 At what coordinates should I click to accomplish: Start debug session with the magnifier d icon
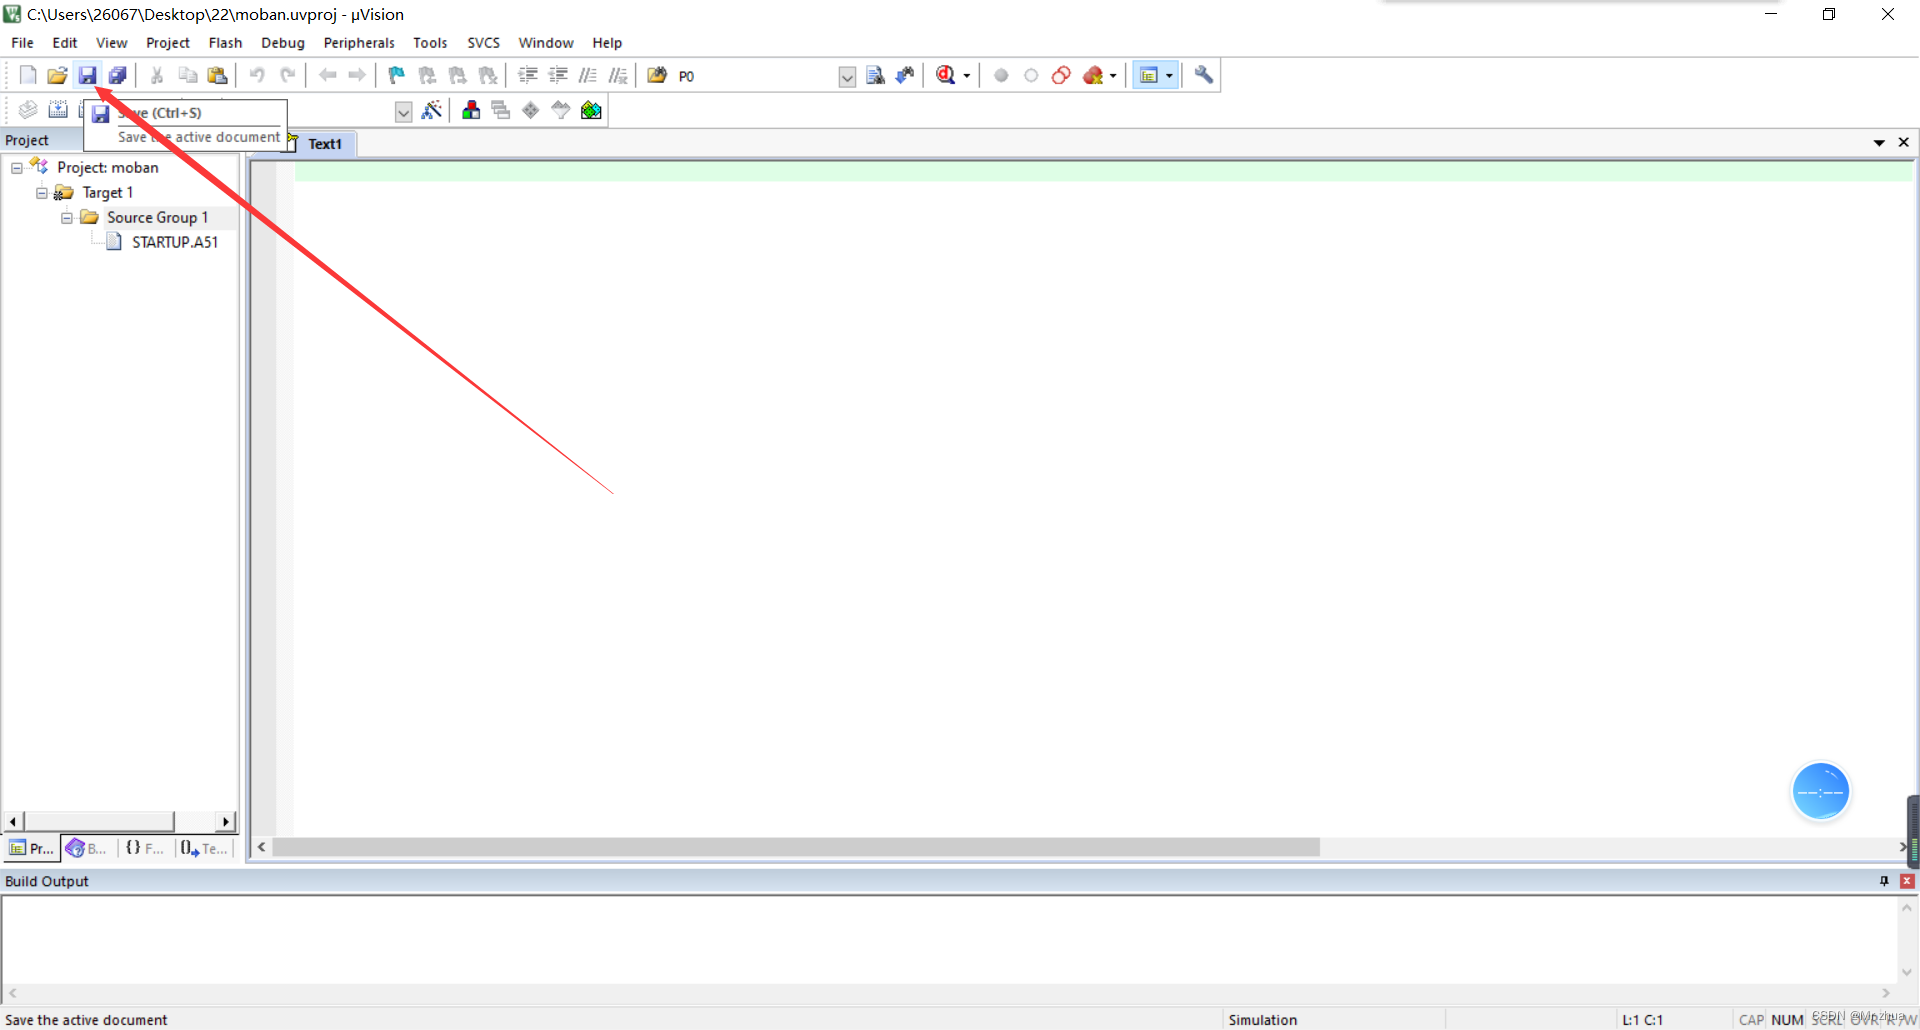pos(945,75)
